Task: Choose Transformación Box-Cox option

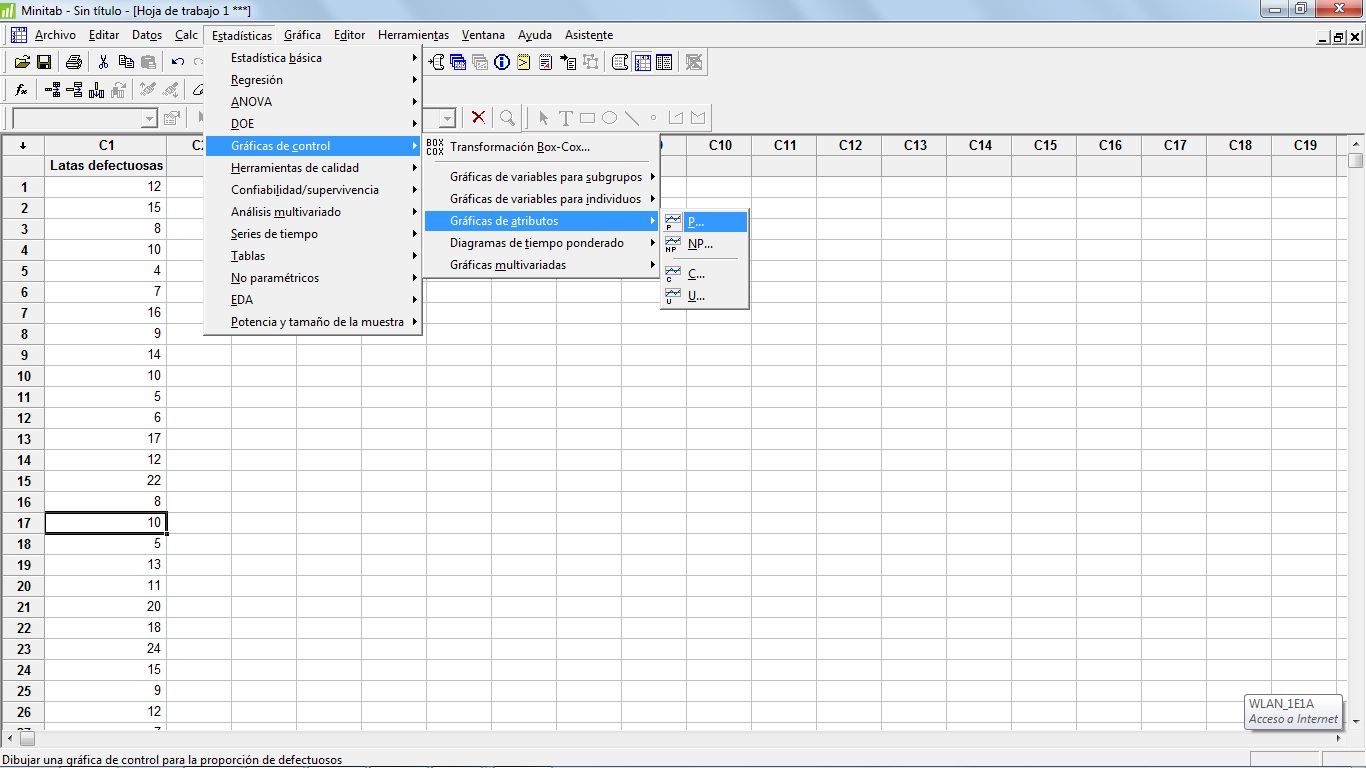Action: tap(542, 147)
